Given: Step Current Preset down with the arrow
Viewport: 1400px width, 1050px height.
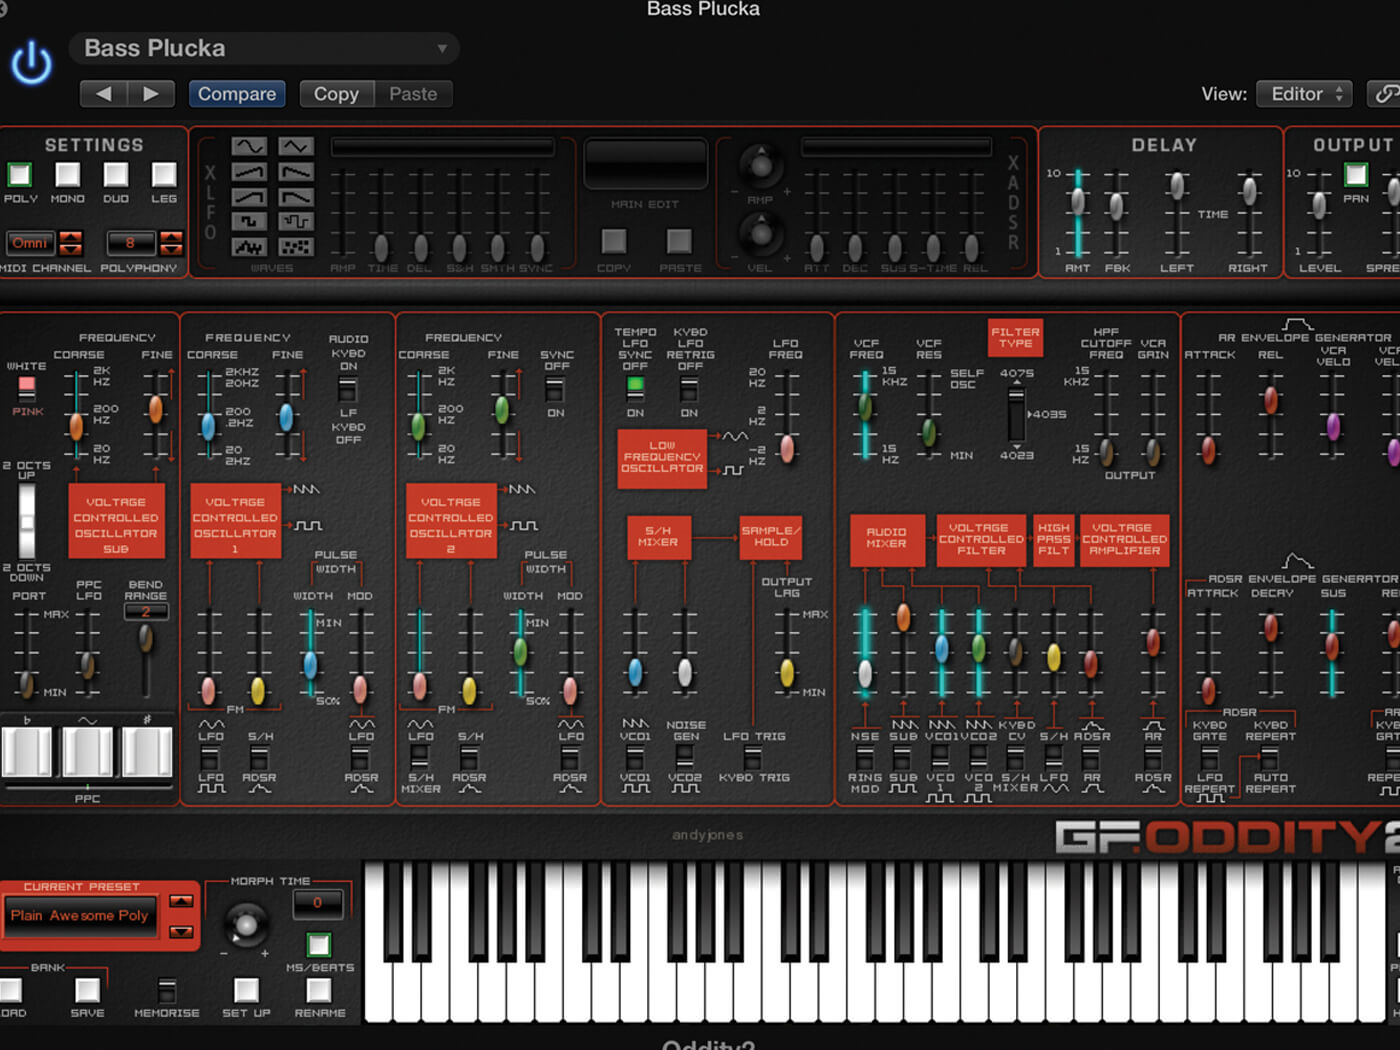Looking at the screenshot, I should 181,932.
